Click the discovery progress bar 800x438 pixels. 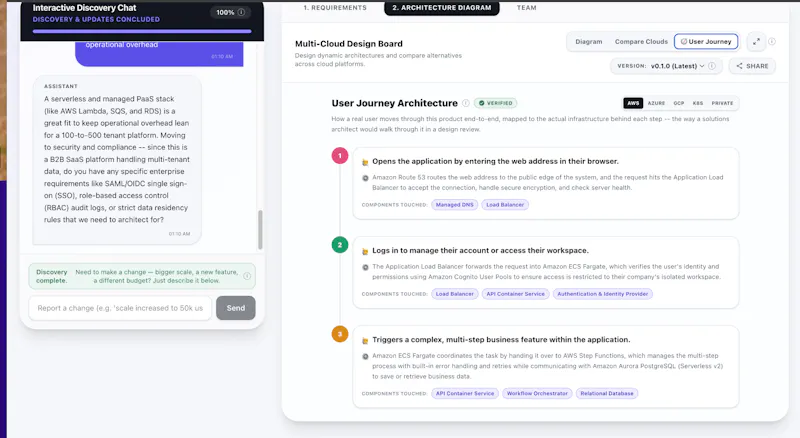(x=142, y=31)
